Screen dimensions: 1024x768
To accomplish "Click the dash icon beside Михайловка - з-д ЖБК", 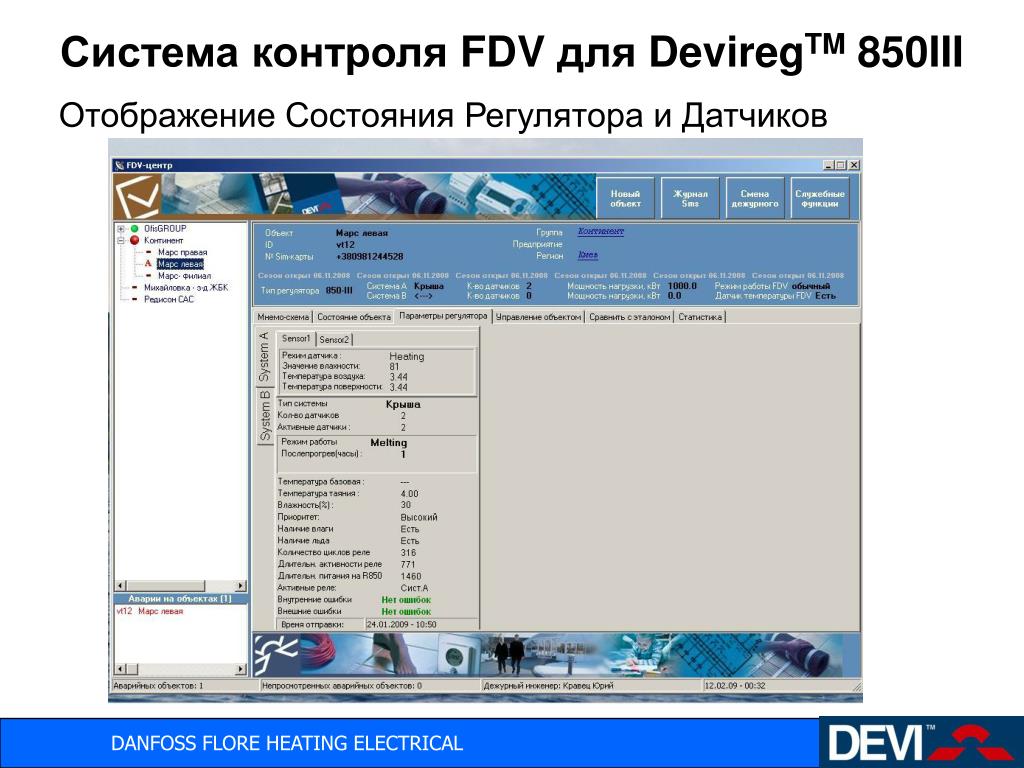I will tap(135, 287).
